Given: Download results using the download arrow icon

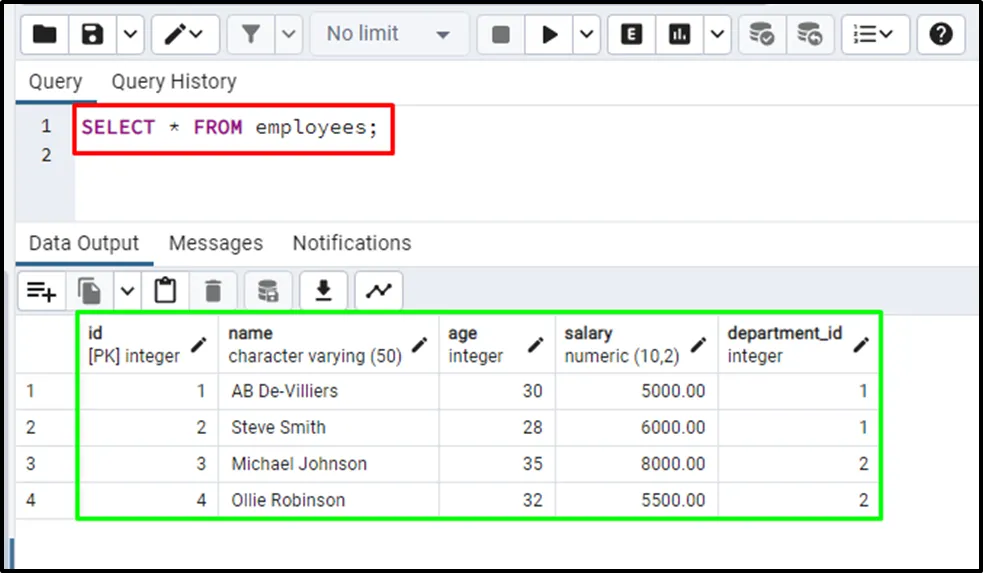Looking at the screenshot, I should 323,291.
